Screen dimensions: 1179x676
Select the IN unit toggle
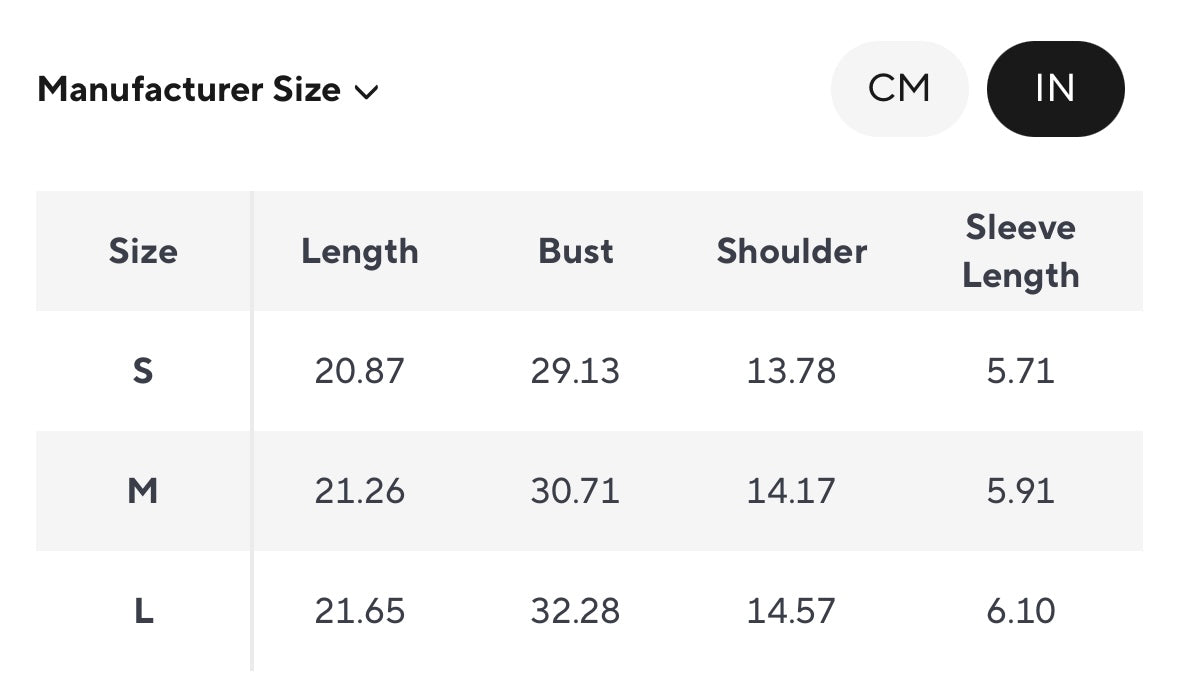1055,89
